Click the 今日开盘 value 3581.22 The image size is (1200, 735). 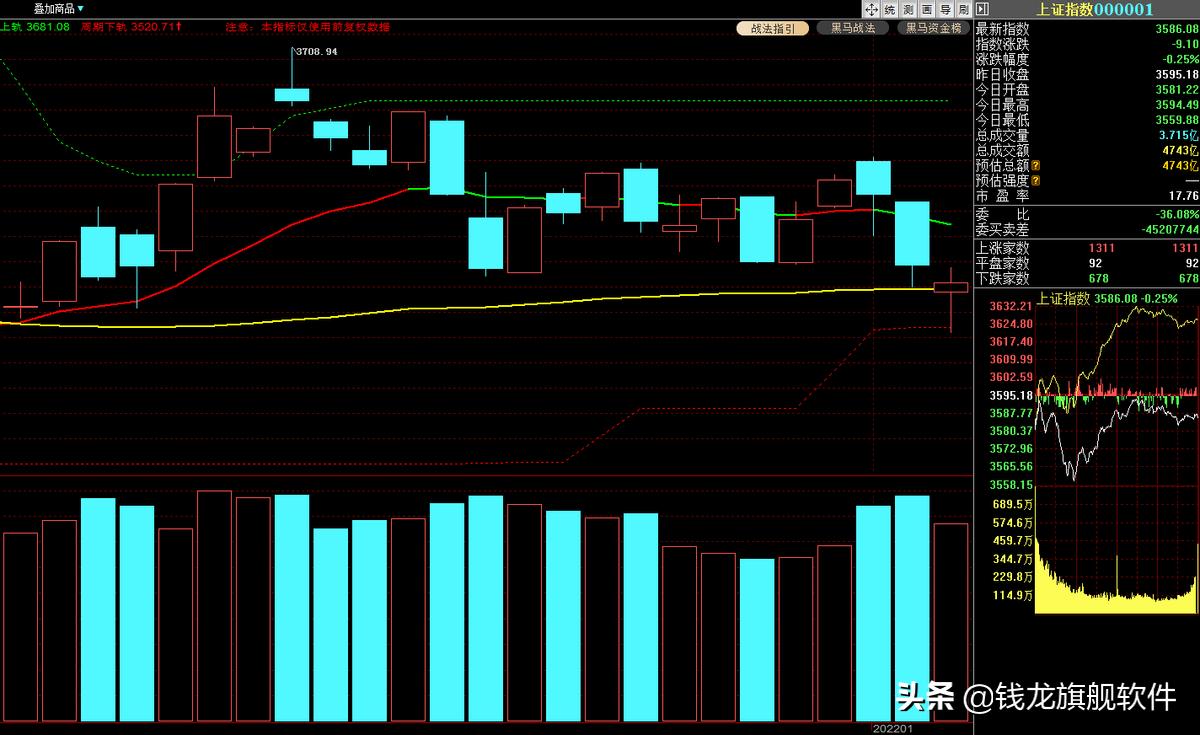point(1177,89)
